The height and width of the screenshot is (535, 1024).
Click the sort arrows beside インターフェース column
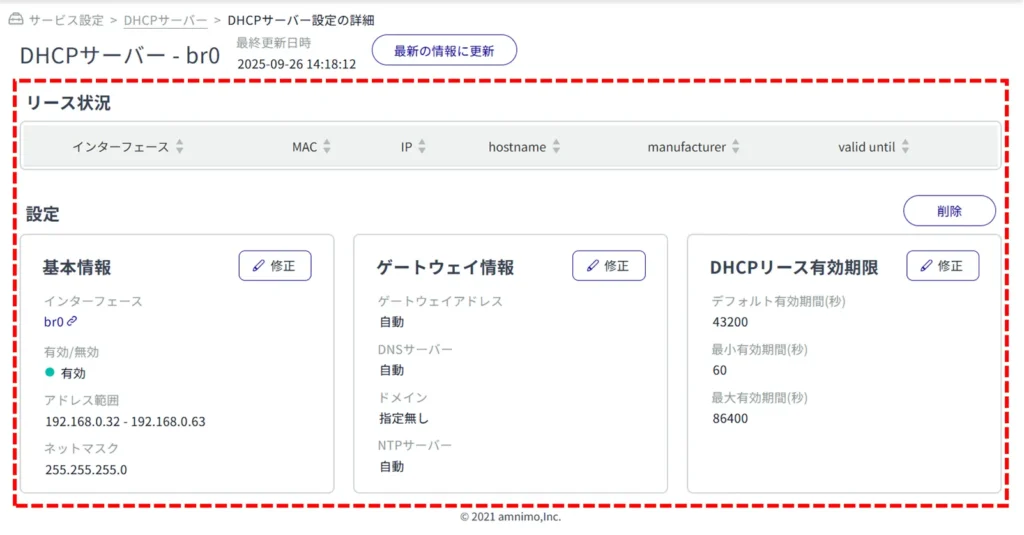180,147
